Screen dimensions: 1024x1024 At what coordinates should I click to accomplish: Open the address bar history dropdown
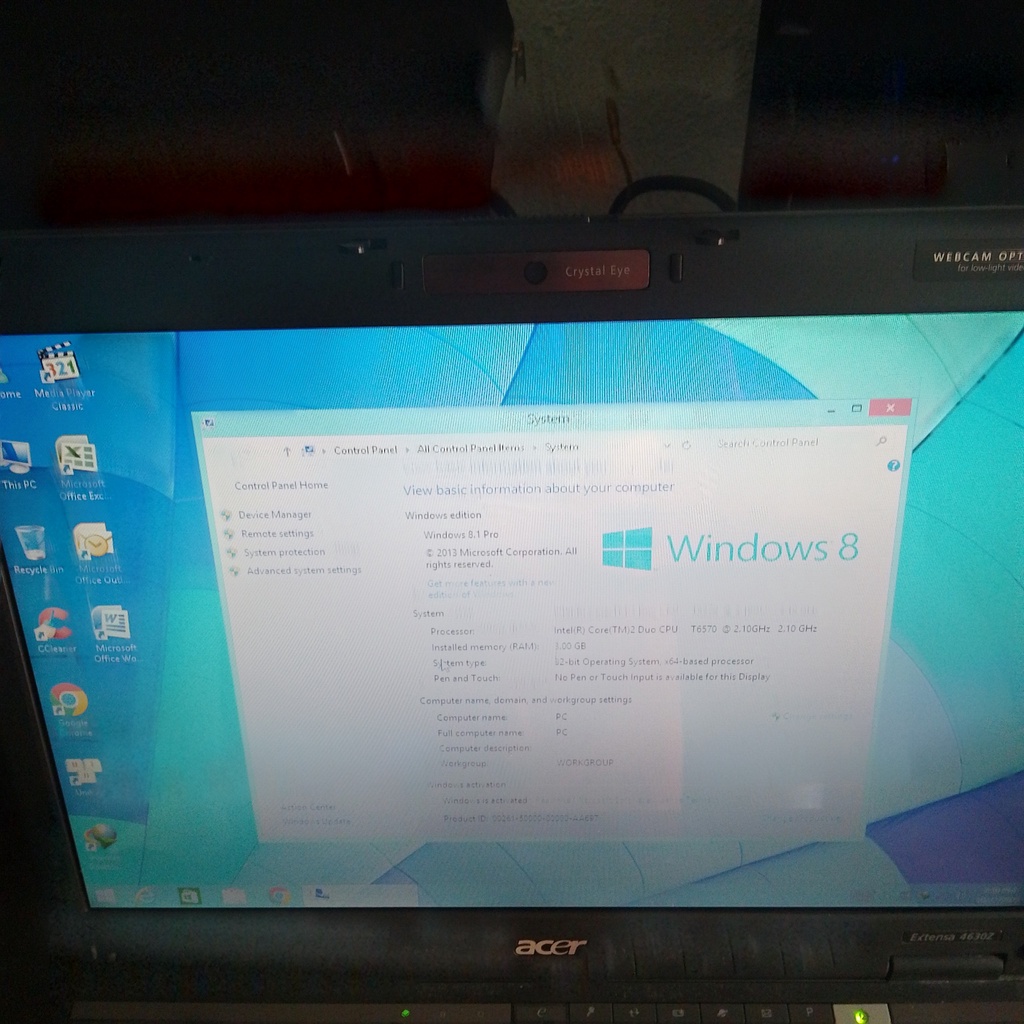point(667,446)
